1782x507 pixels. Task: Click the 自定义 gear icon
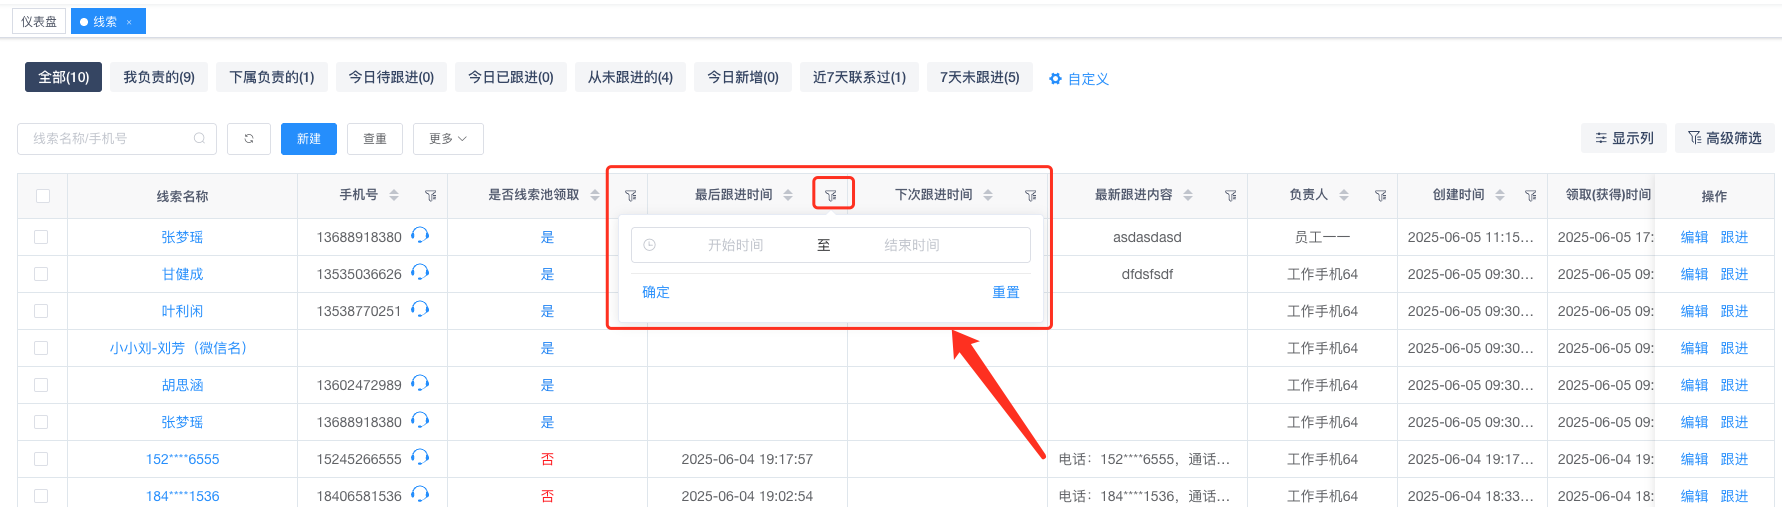(x=1055, y=79)
